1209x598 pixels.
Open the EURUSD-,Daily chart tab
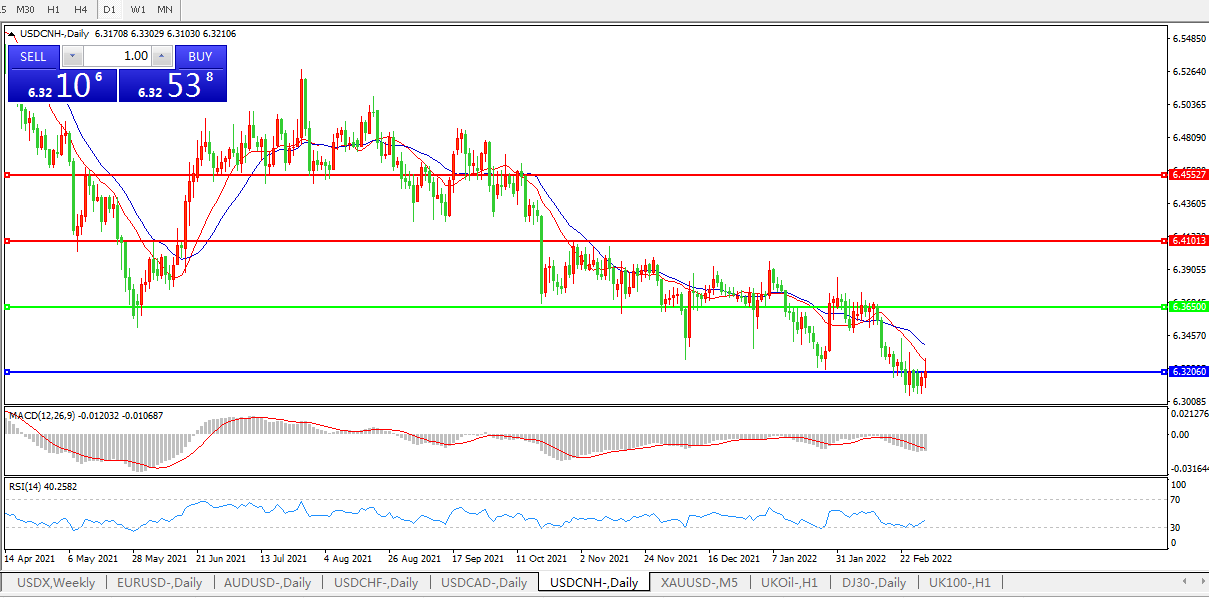tap(159, 582)
